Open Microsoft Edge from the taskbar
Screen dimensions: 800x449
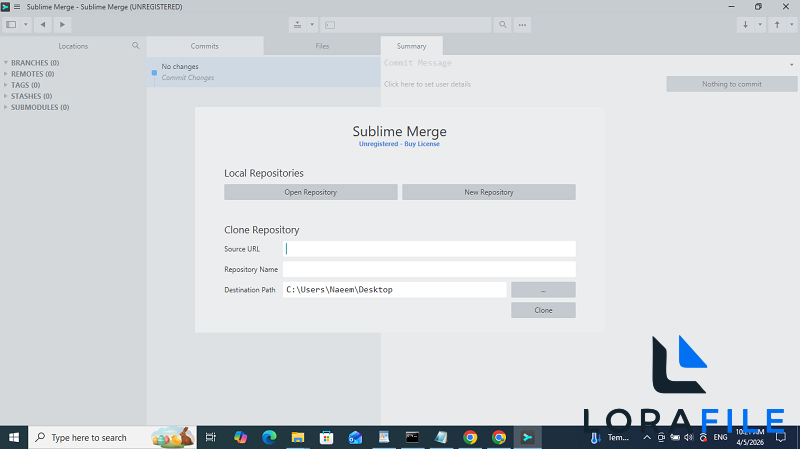(269, 437)
